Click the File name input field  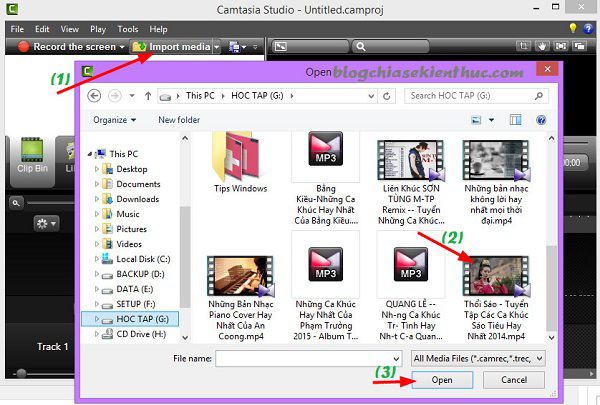308,359
